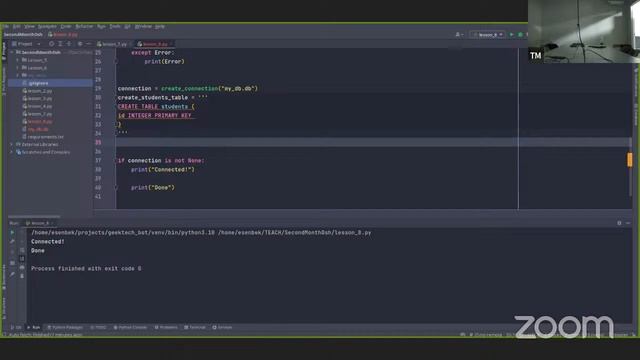Open the Run menu
Viewport: 640px width, 360px height.
pyautogui.click(x=101, y=27)
